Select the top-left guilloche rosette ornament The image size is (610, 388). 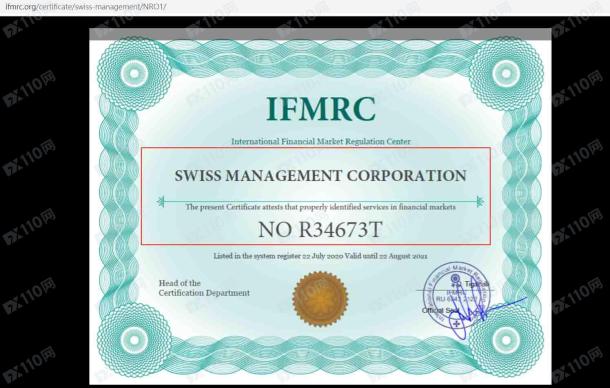point(134,74)
